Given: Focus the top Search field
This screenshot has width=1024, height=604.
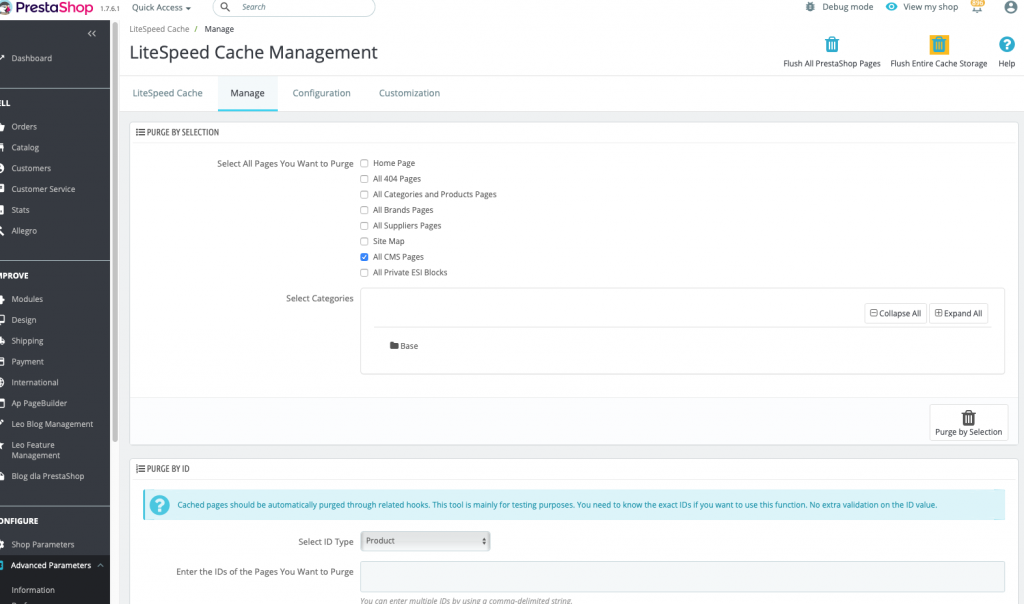Looking at the screenshot, I should pos(294,8).
